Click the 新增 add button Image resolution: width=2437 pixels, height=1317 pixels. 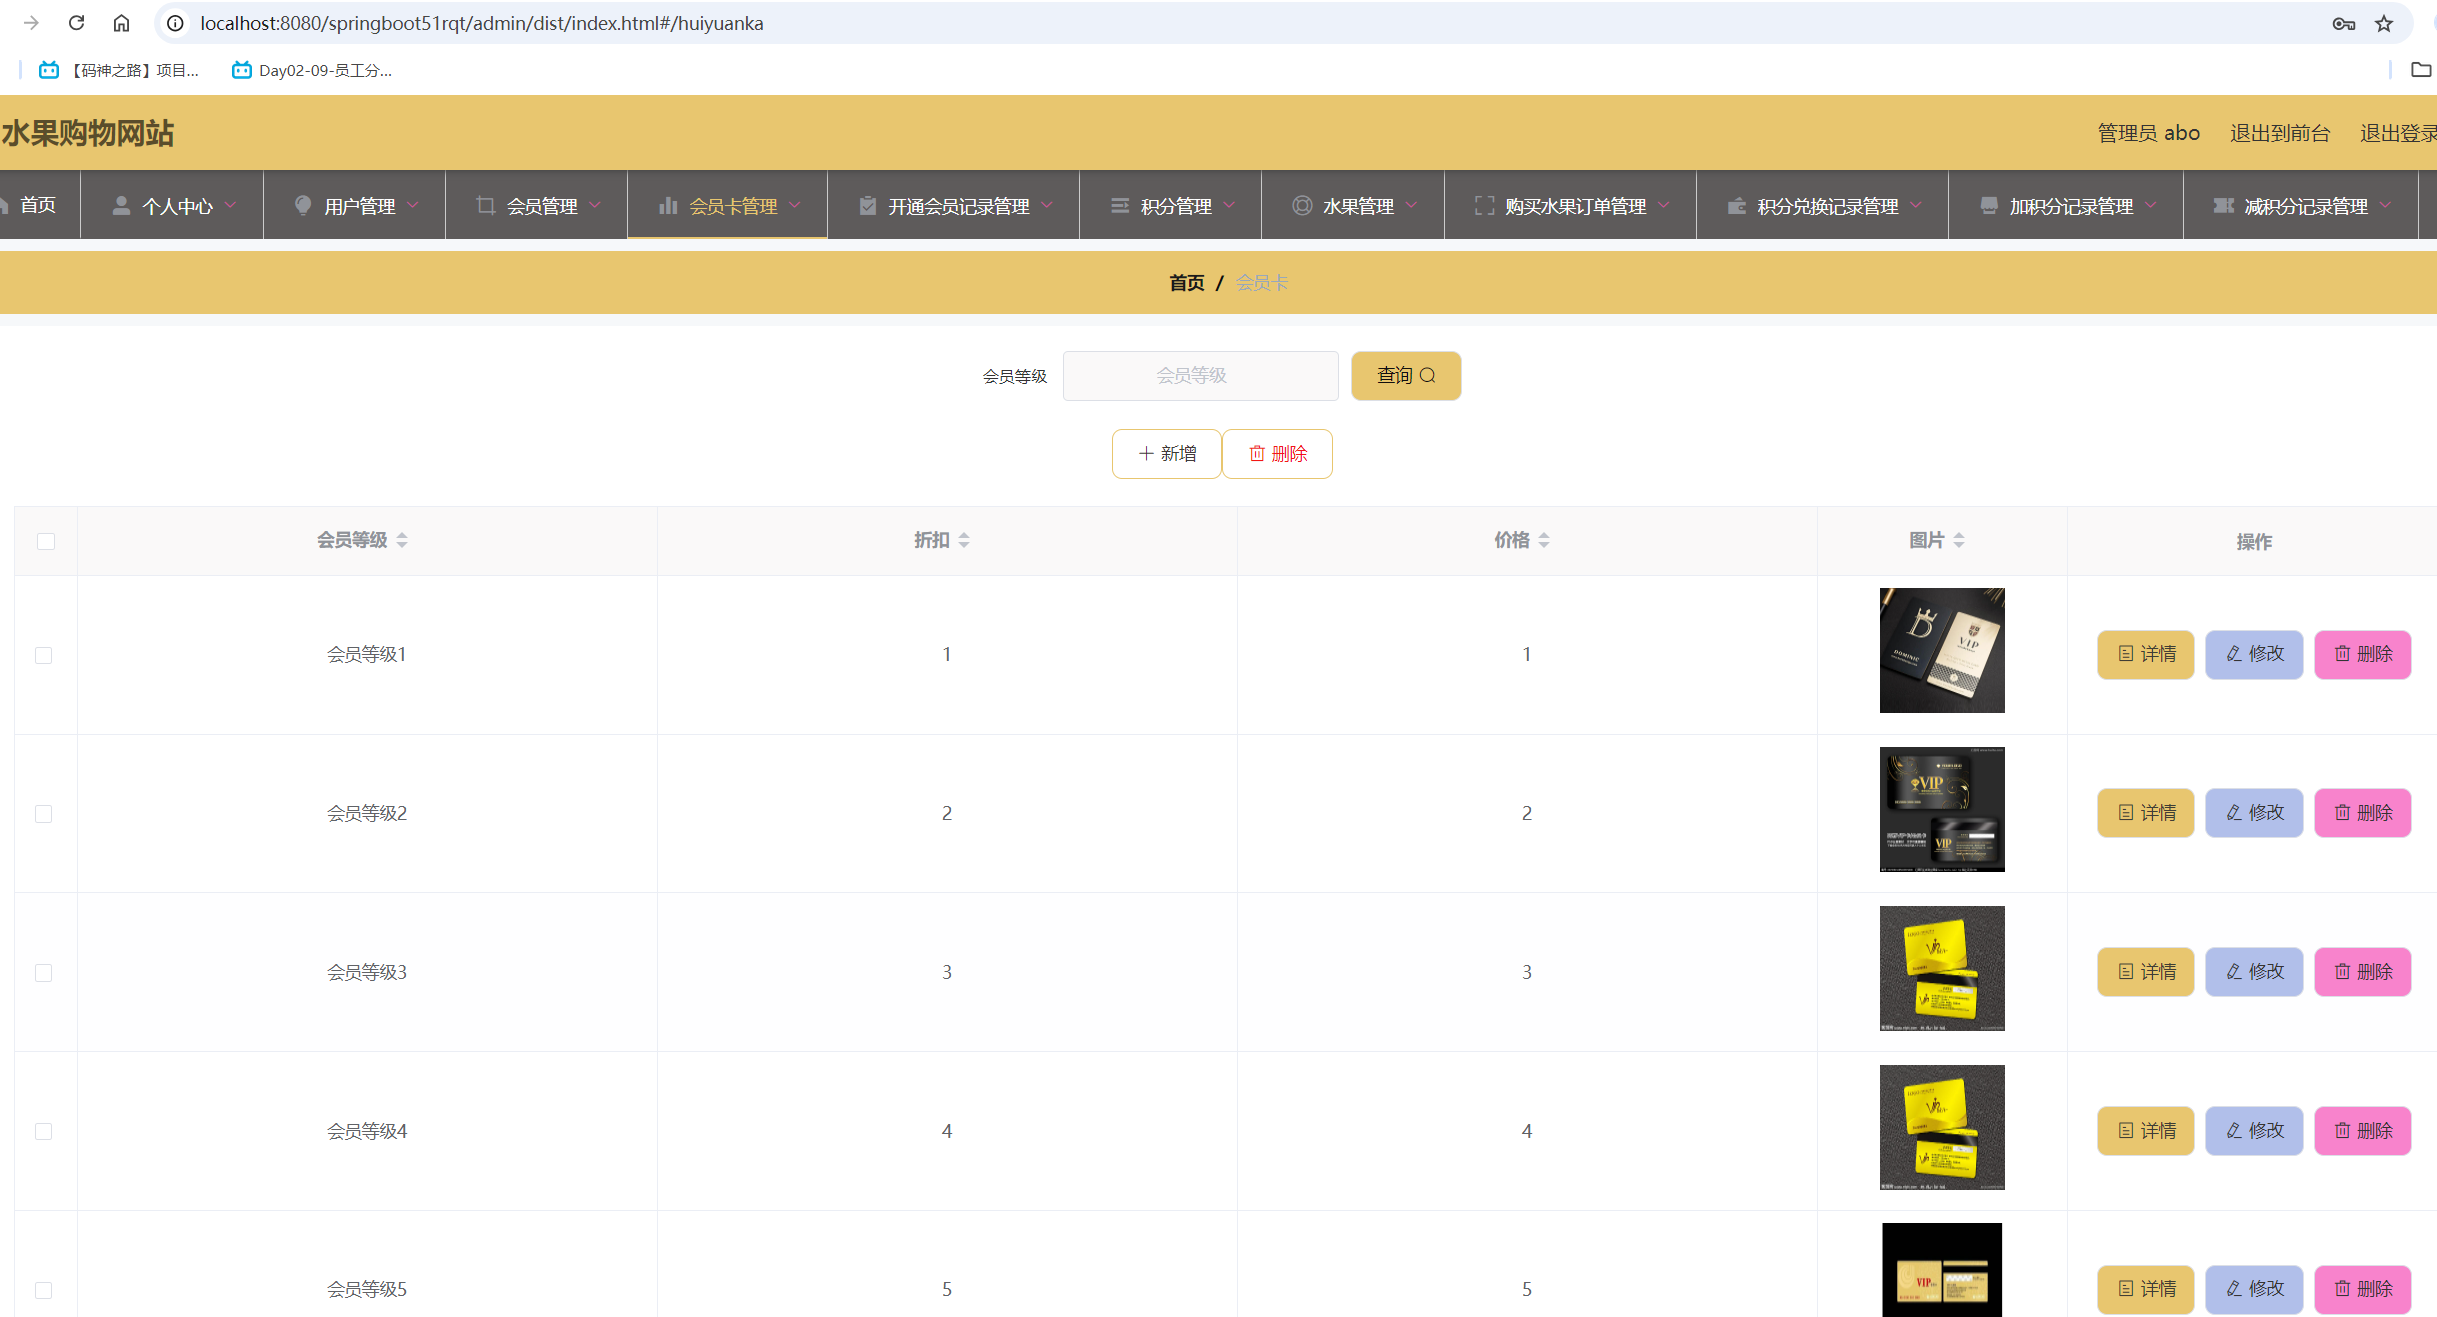(1166, 454)
